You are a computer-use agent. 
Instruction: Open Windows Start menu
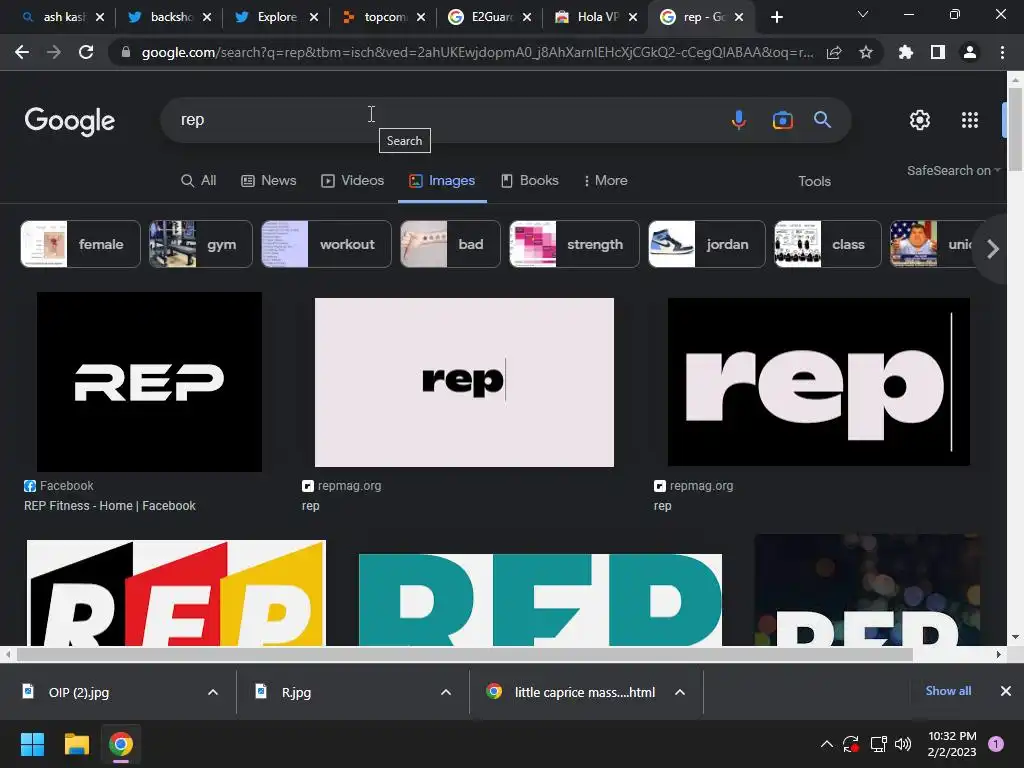click(x=32, y=744)
